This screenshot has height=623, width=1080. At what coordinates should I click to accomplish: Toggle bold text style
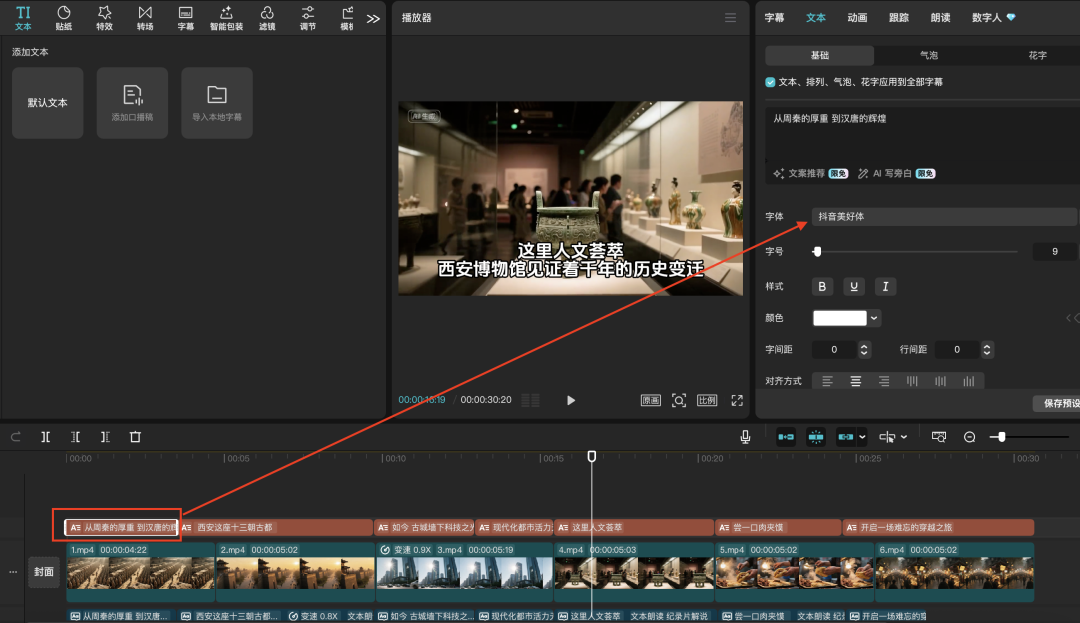pyautogui.click(x=822, y=287)
